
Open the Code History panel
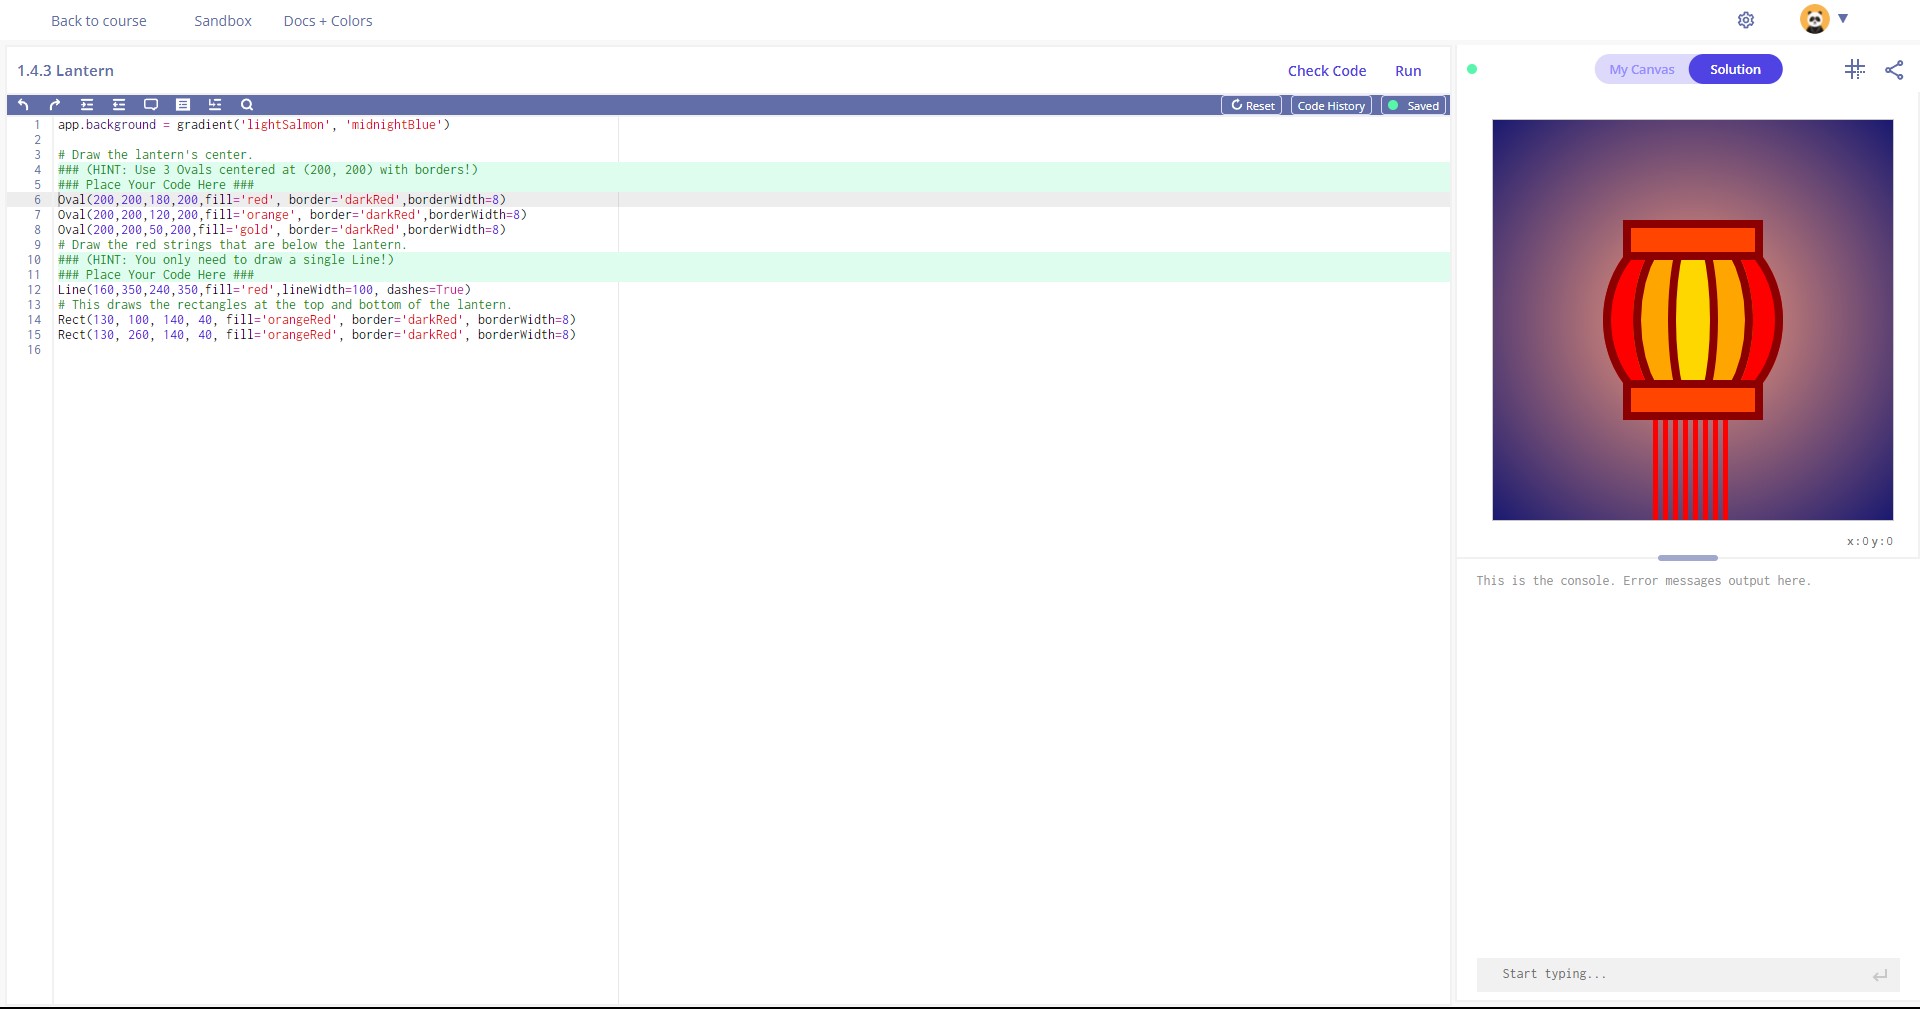click(x=1330, y=105)
